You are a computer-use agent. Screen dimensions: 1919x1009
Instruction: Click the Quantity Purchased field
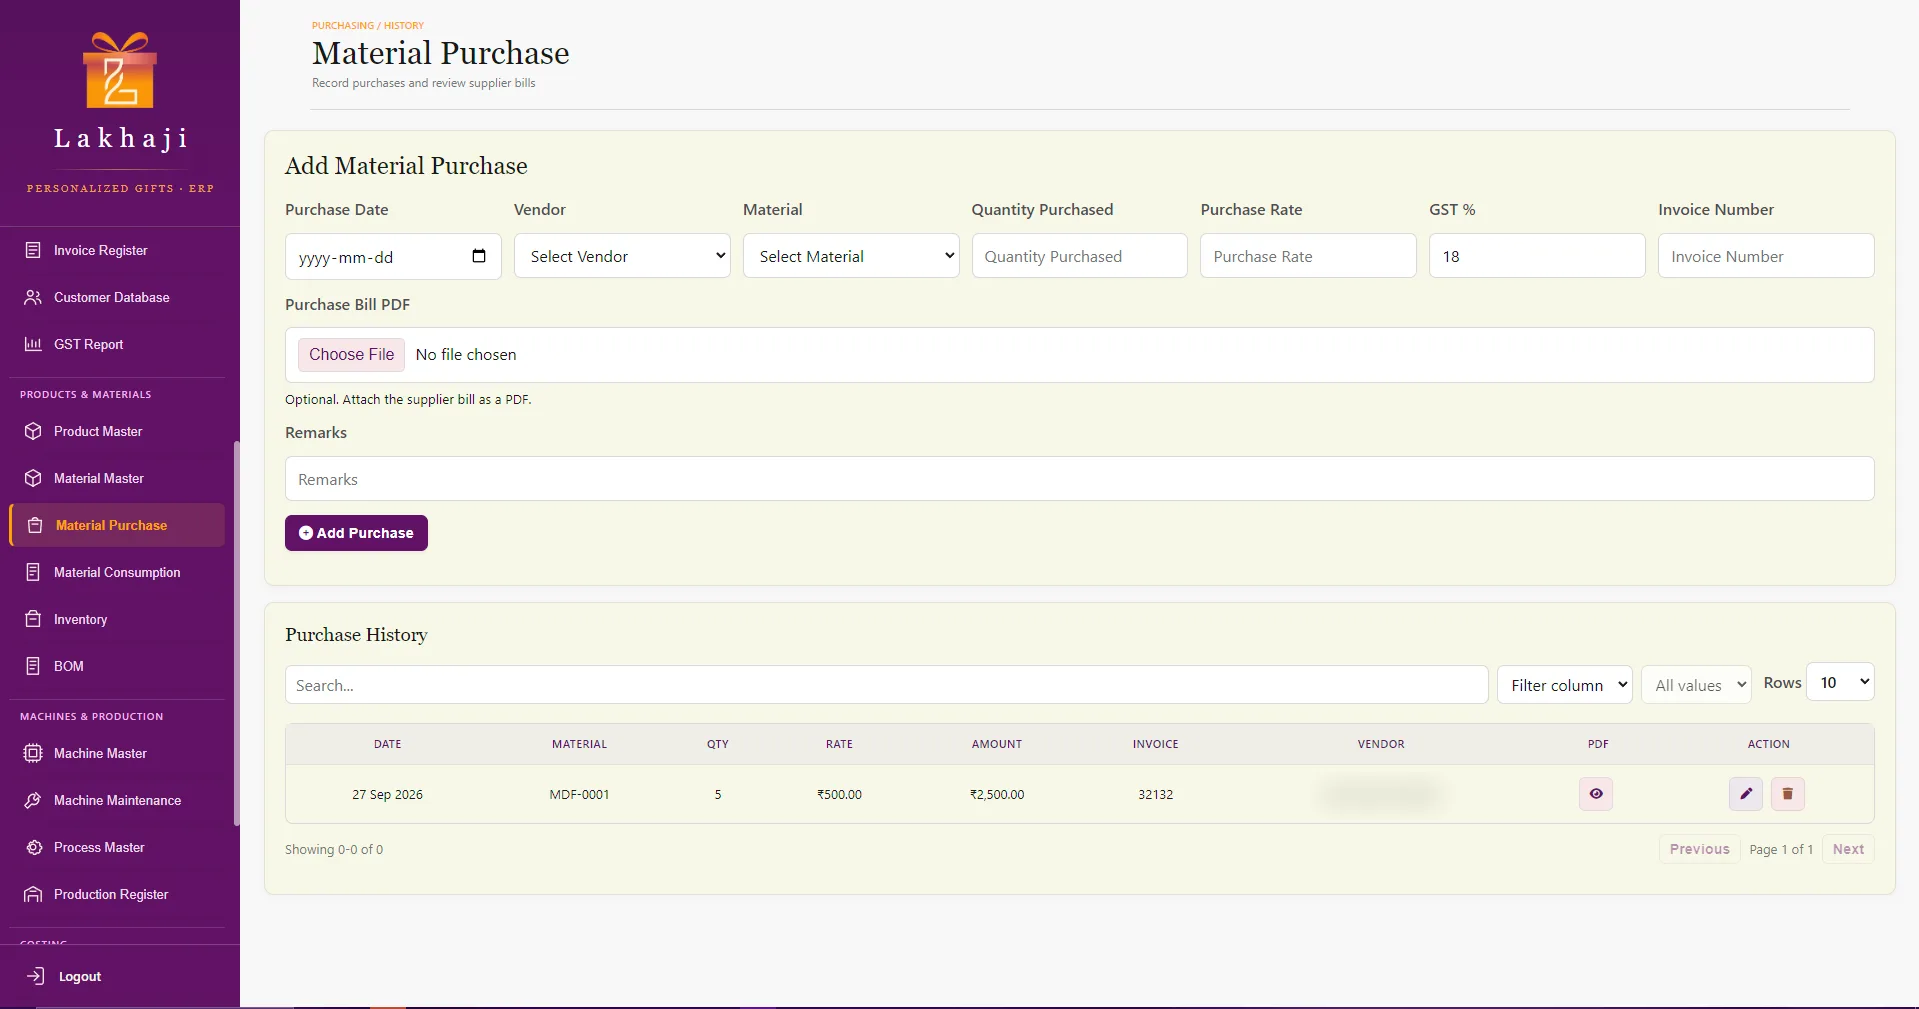1079,256
